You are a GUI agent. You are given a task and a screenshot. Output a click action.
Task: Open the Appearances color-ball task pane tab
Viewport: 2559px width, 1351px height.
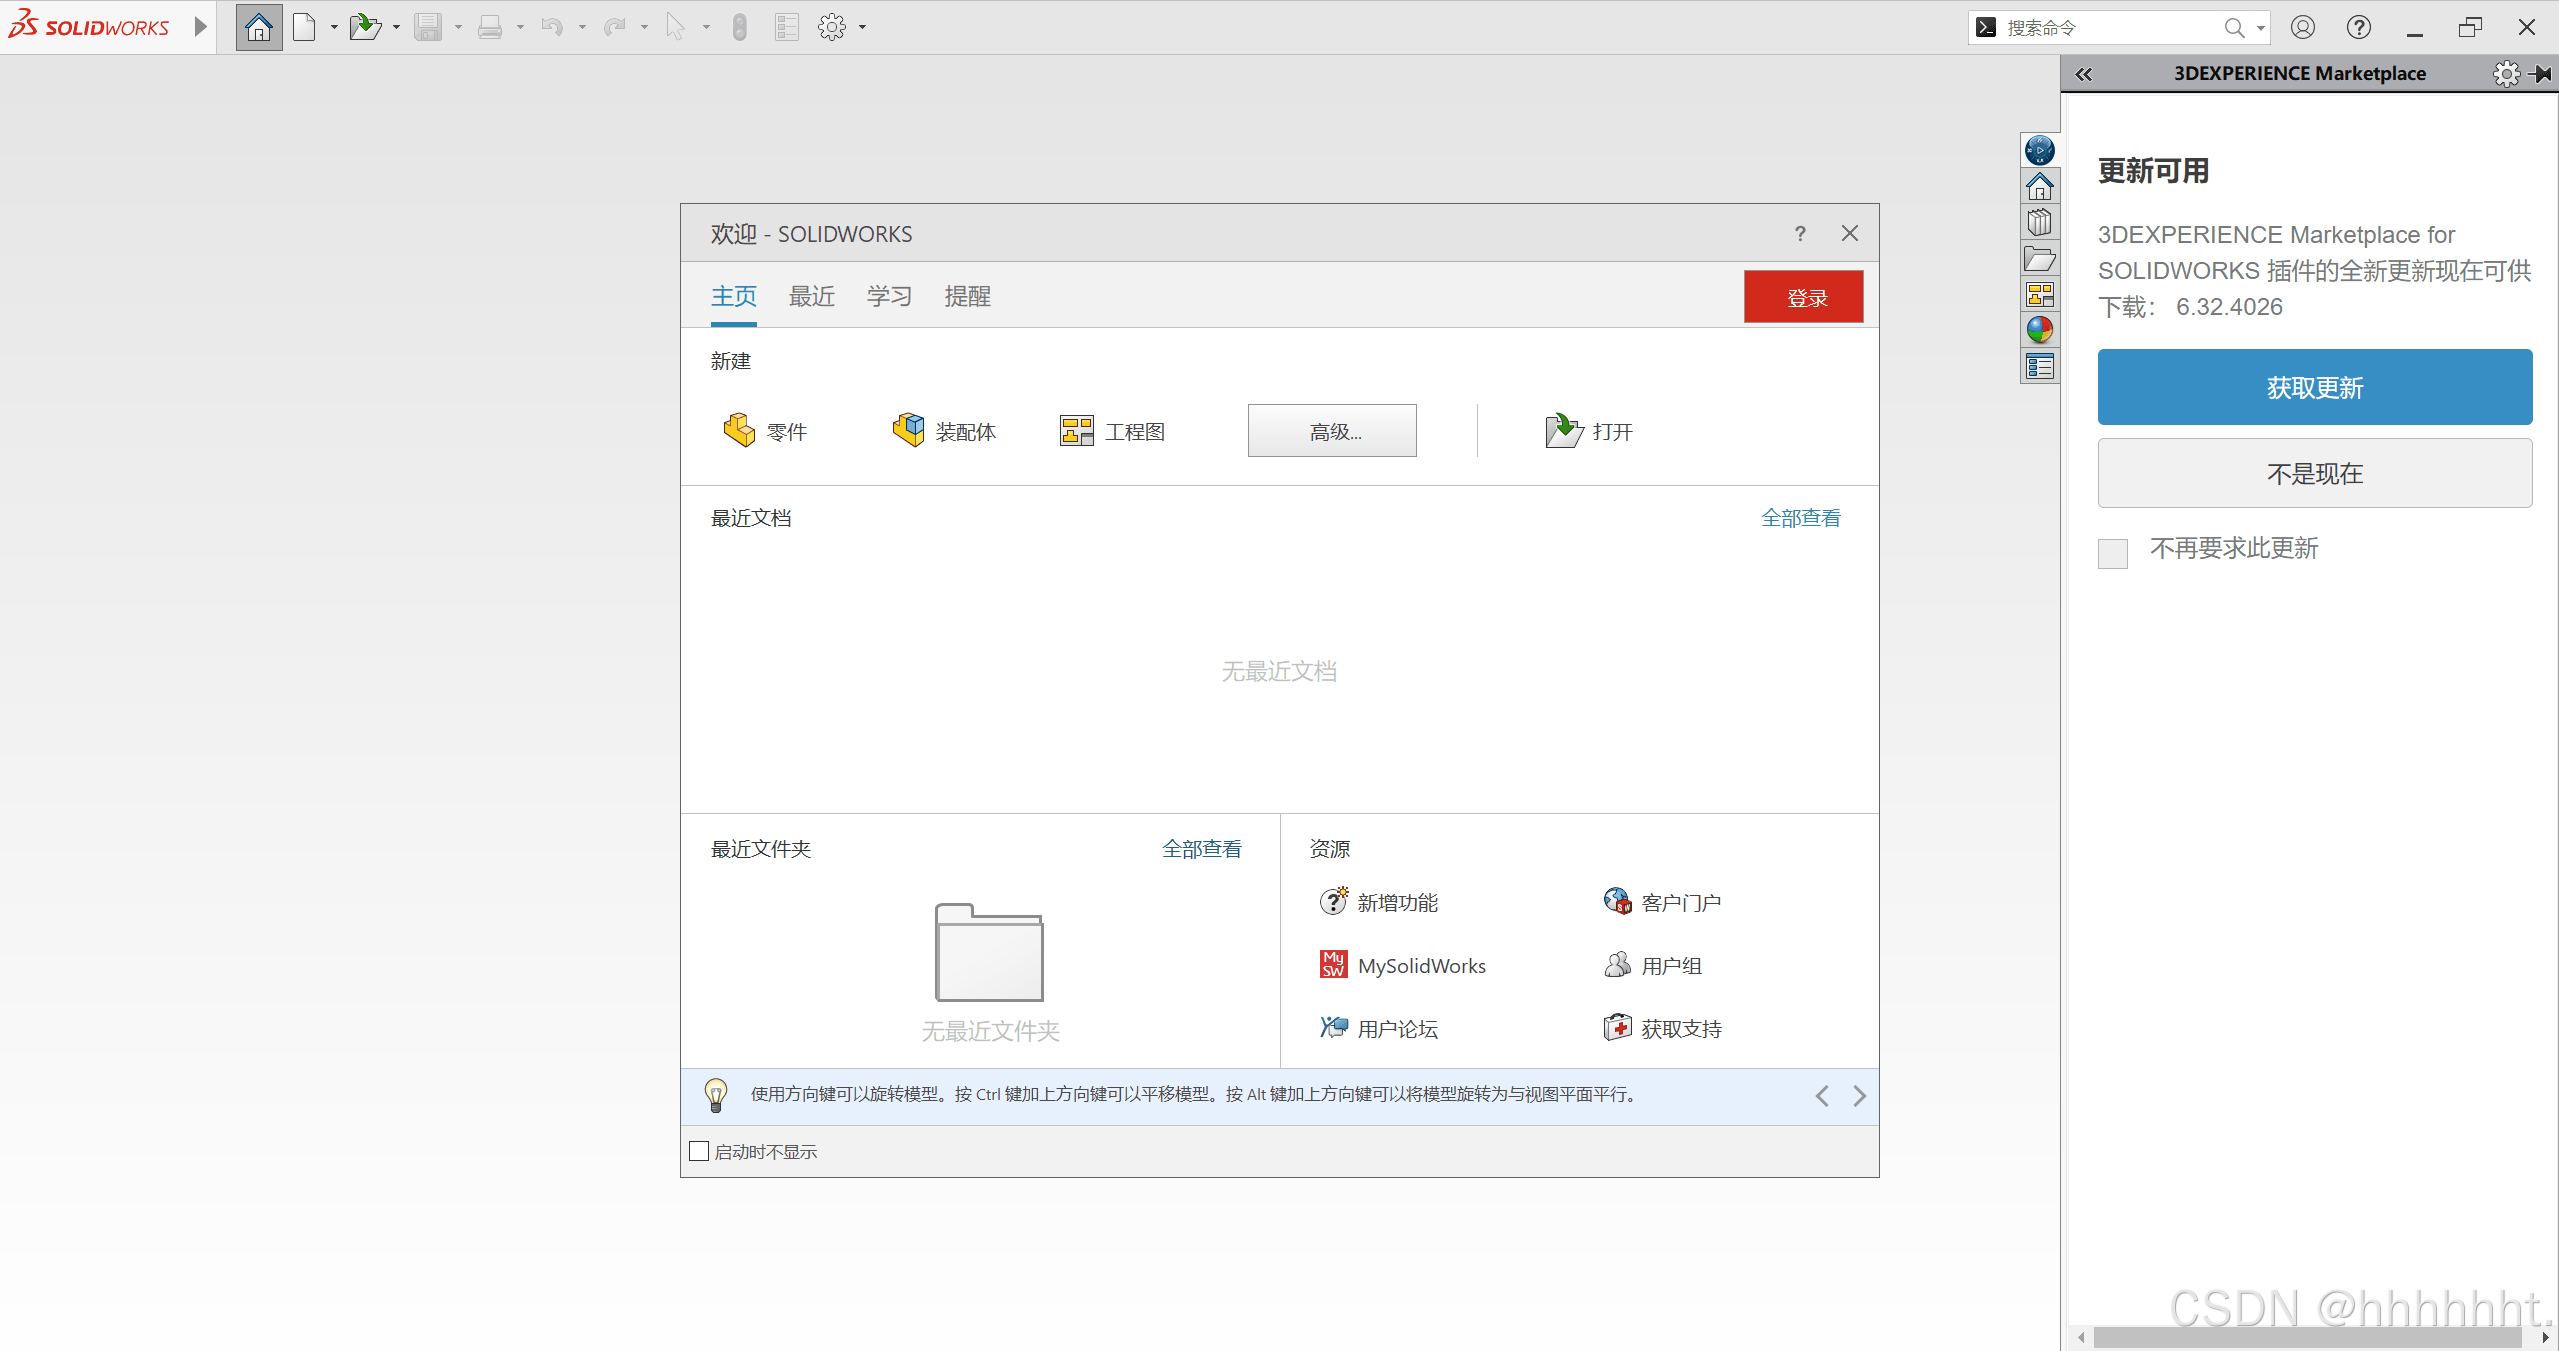point(2039,330)
